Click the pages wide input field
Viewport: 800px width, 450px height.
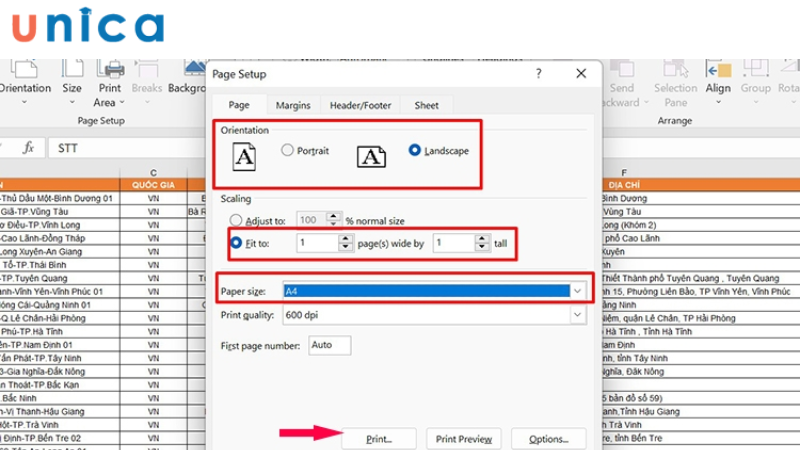click(317, 243)
